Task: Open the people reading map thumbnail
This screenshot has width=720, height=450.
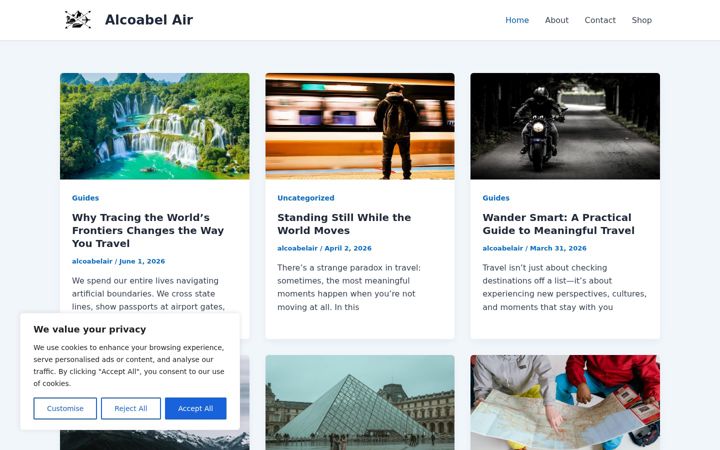Action: click(565, 402)
